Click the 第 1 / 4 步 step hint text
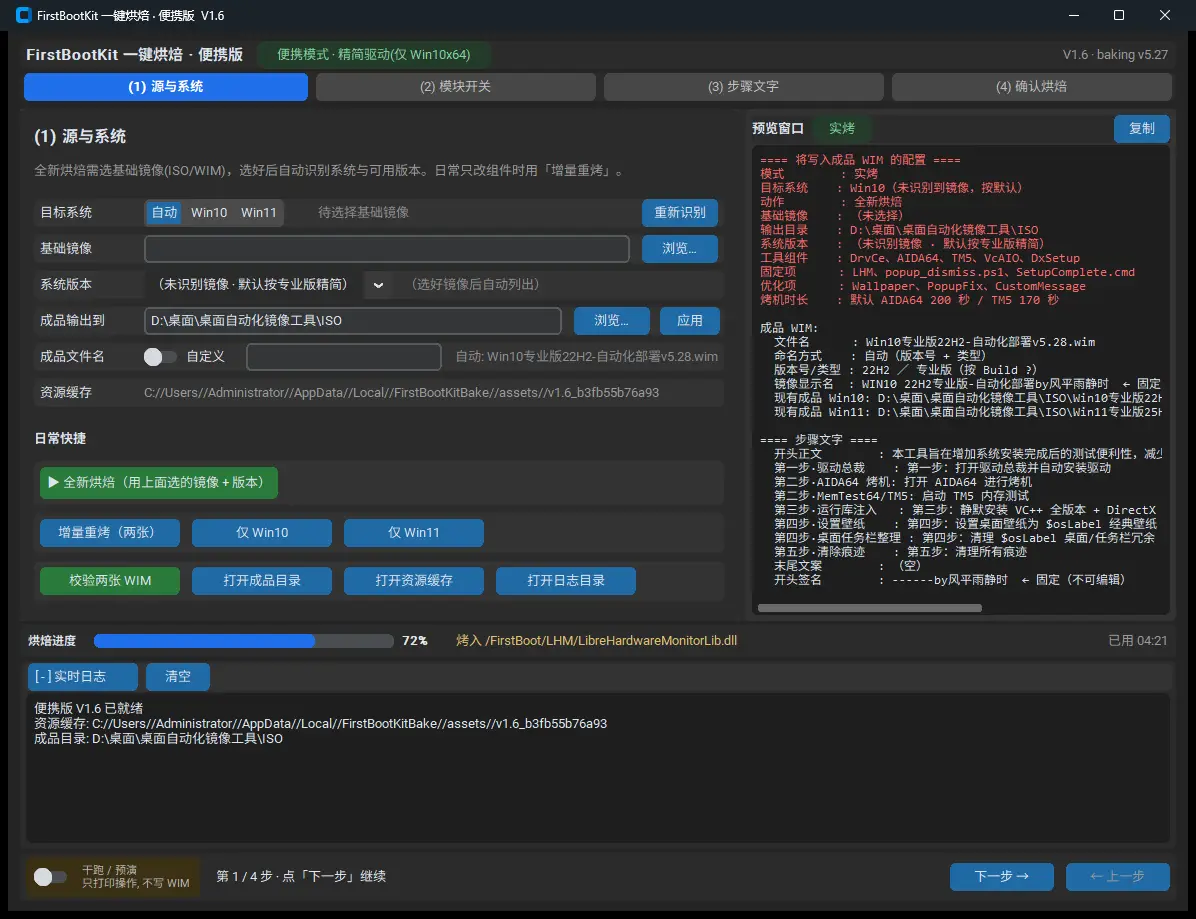This screenshot has width=1196, height=919. [x=301, y=876]
